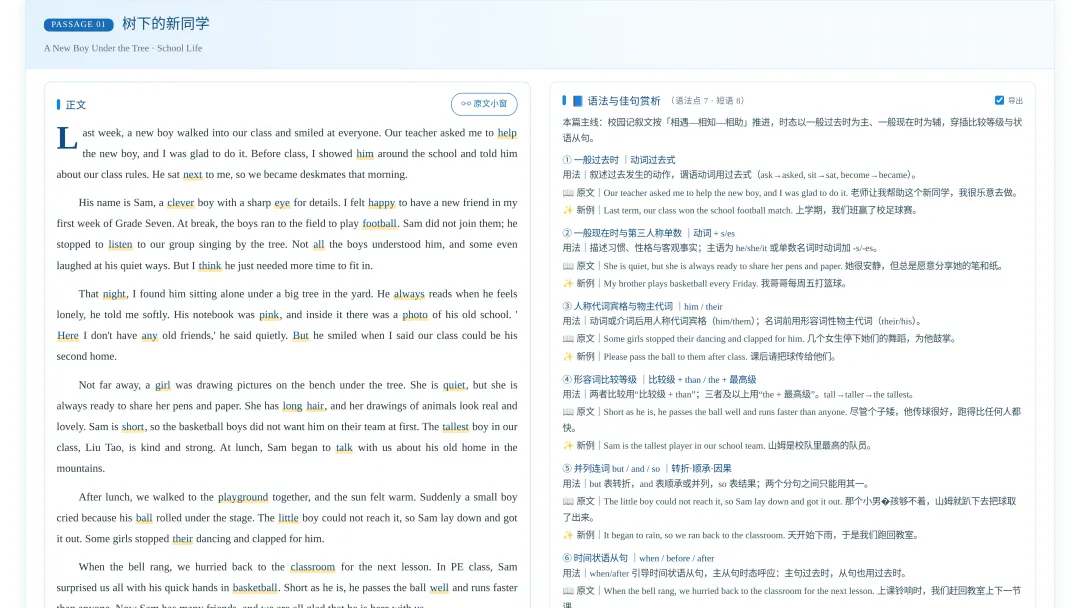Click the book icon beside 语法与佳句赏析
Image resolution: width=1080 pixels, height=608 pixels.
(x=577, y=101)
